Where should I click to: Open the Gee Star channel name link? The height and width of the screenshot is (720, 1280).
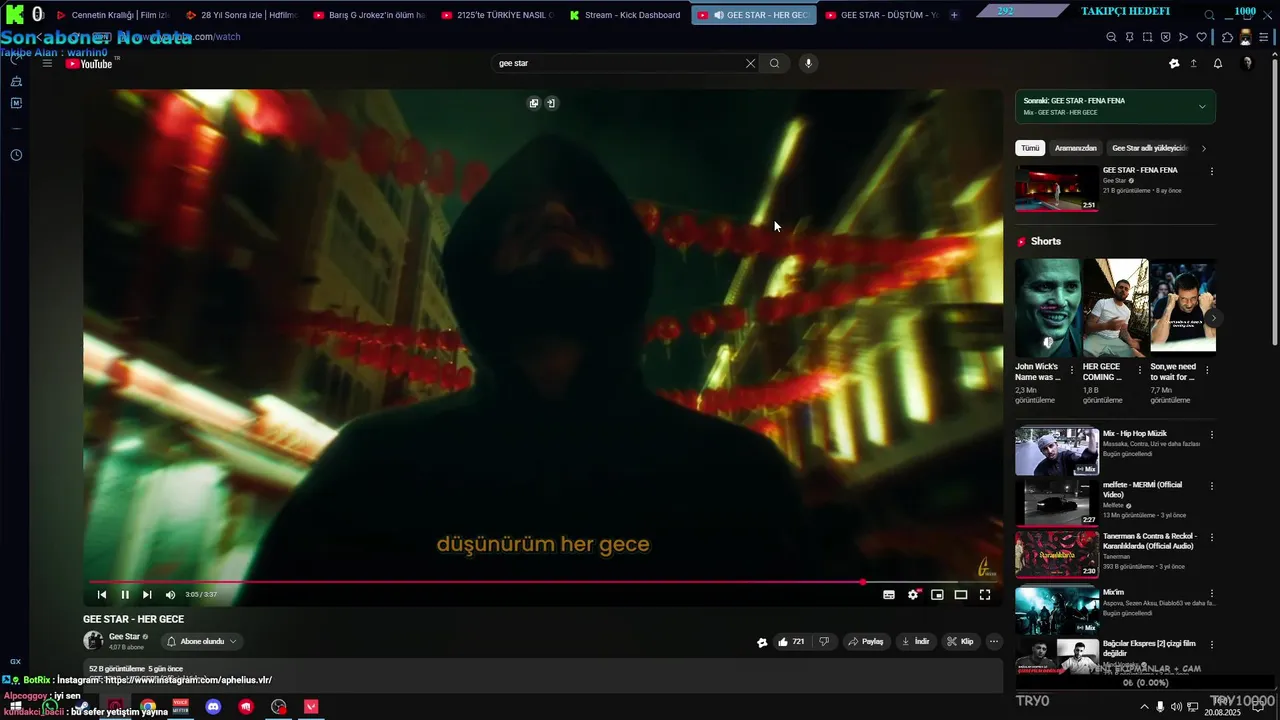click(124, 636)
